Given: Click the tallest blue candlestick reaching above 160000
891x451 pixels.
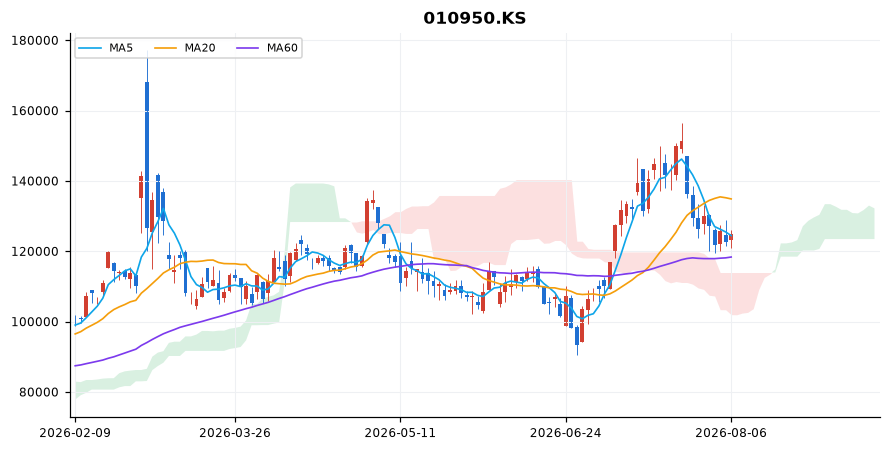Looking at the screenshot, I should click(147, 155).
